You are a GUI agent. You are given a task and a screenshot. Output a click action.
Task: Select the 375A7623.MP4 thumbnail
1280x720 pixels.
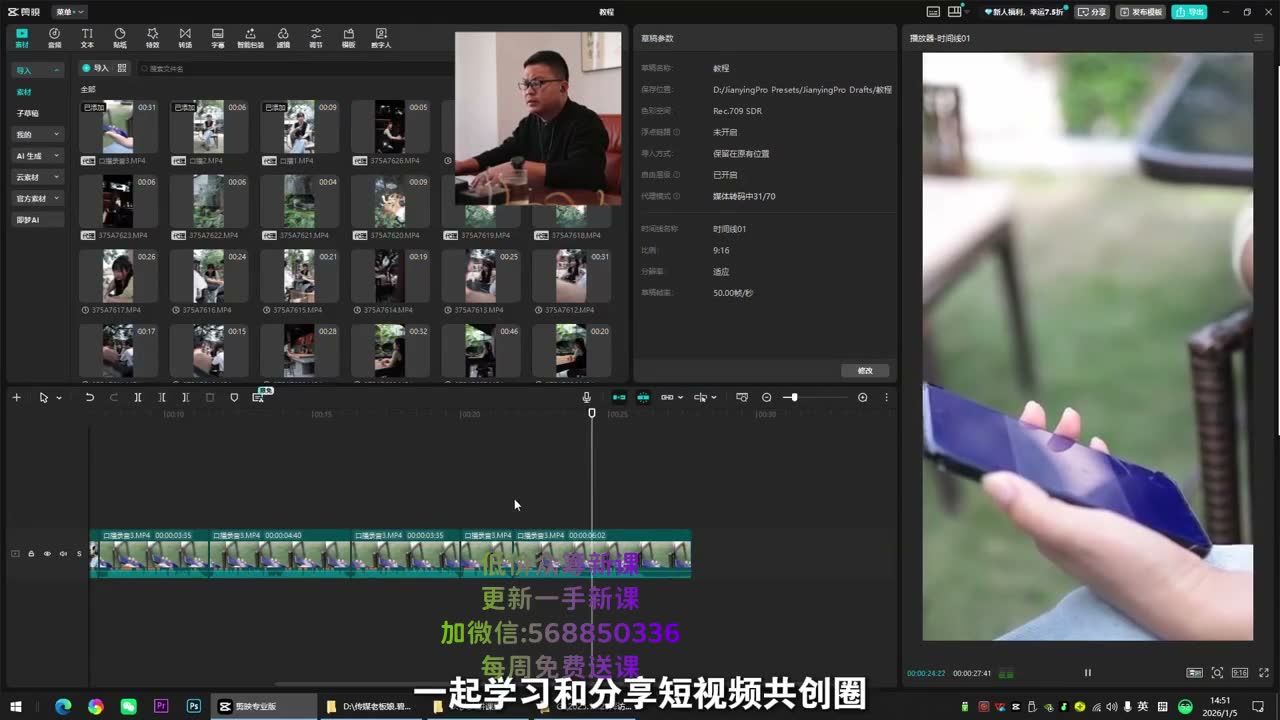118,202
